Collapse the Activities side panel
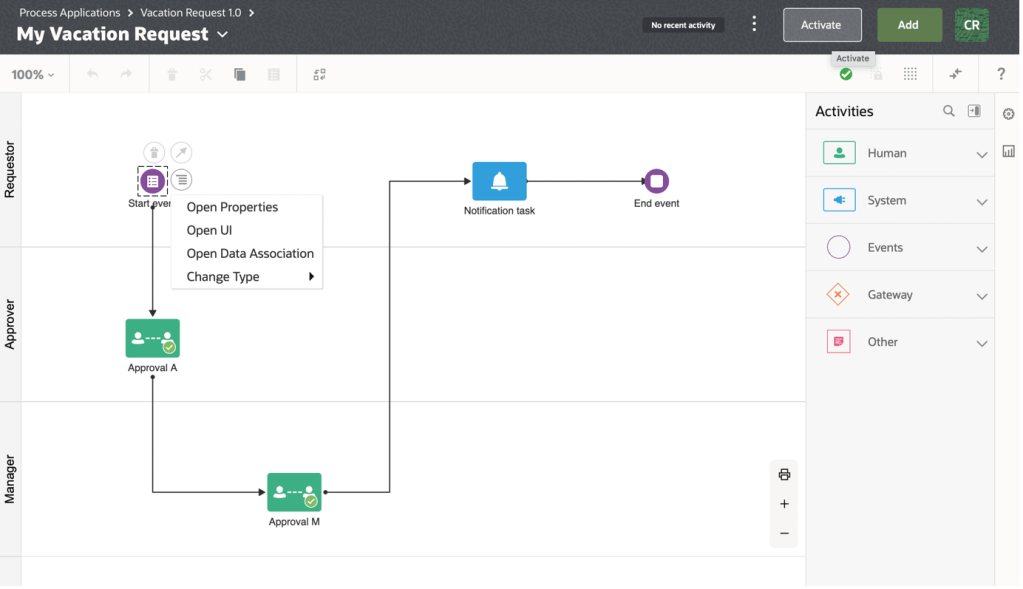The height and width of the screenshot is (589, 1023). coord(974,111)
